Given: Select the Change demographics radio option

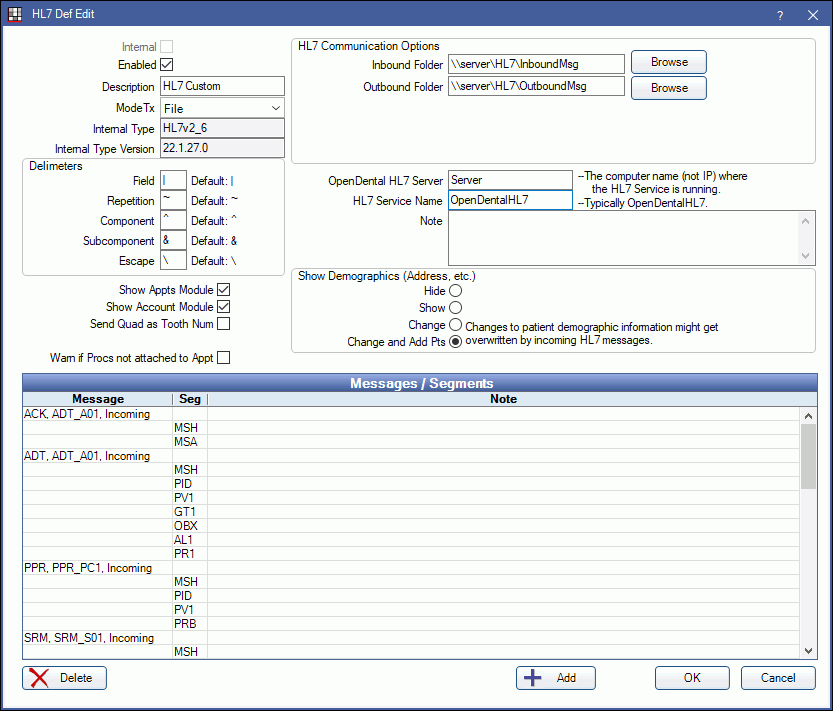Looking at the screenshot, I should (456, 325).
